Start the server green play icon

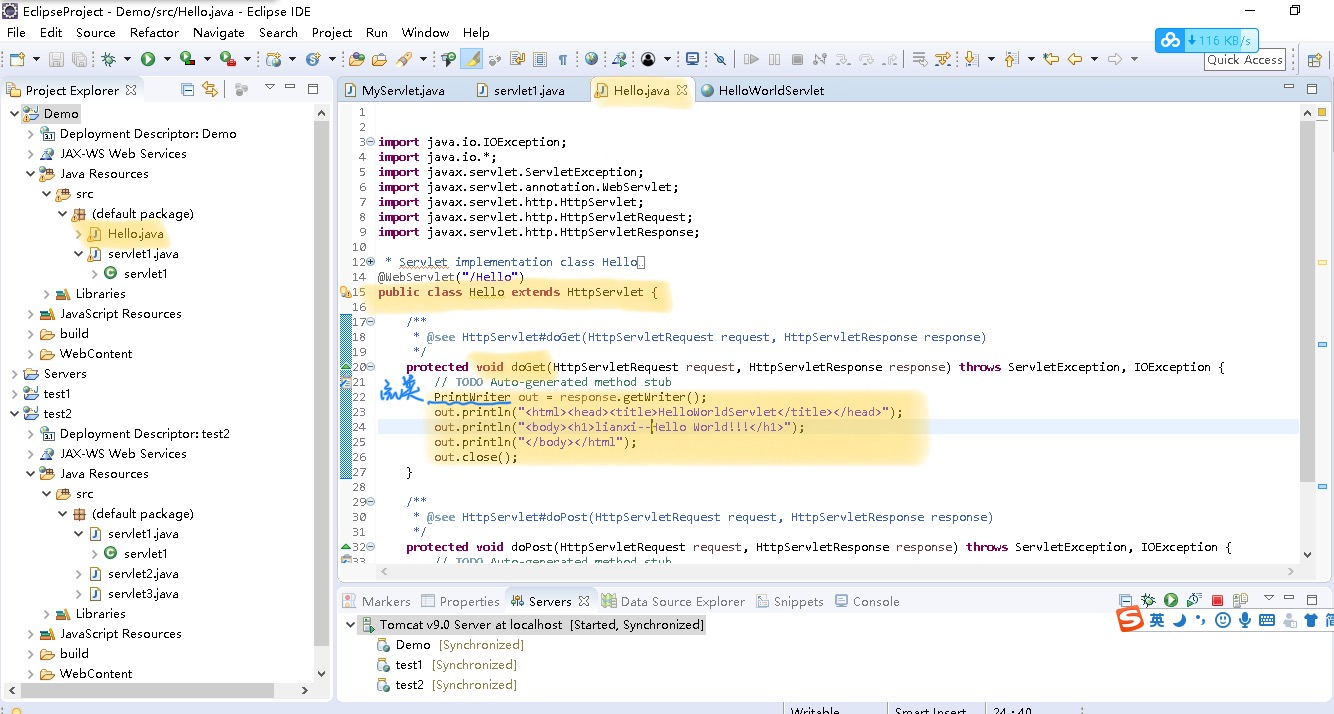1171,600
